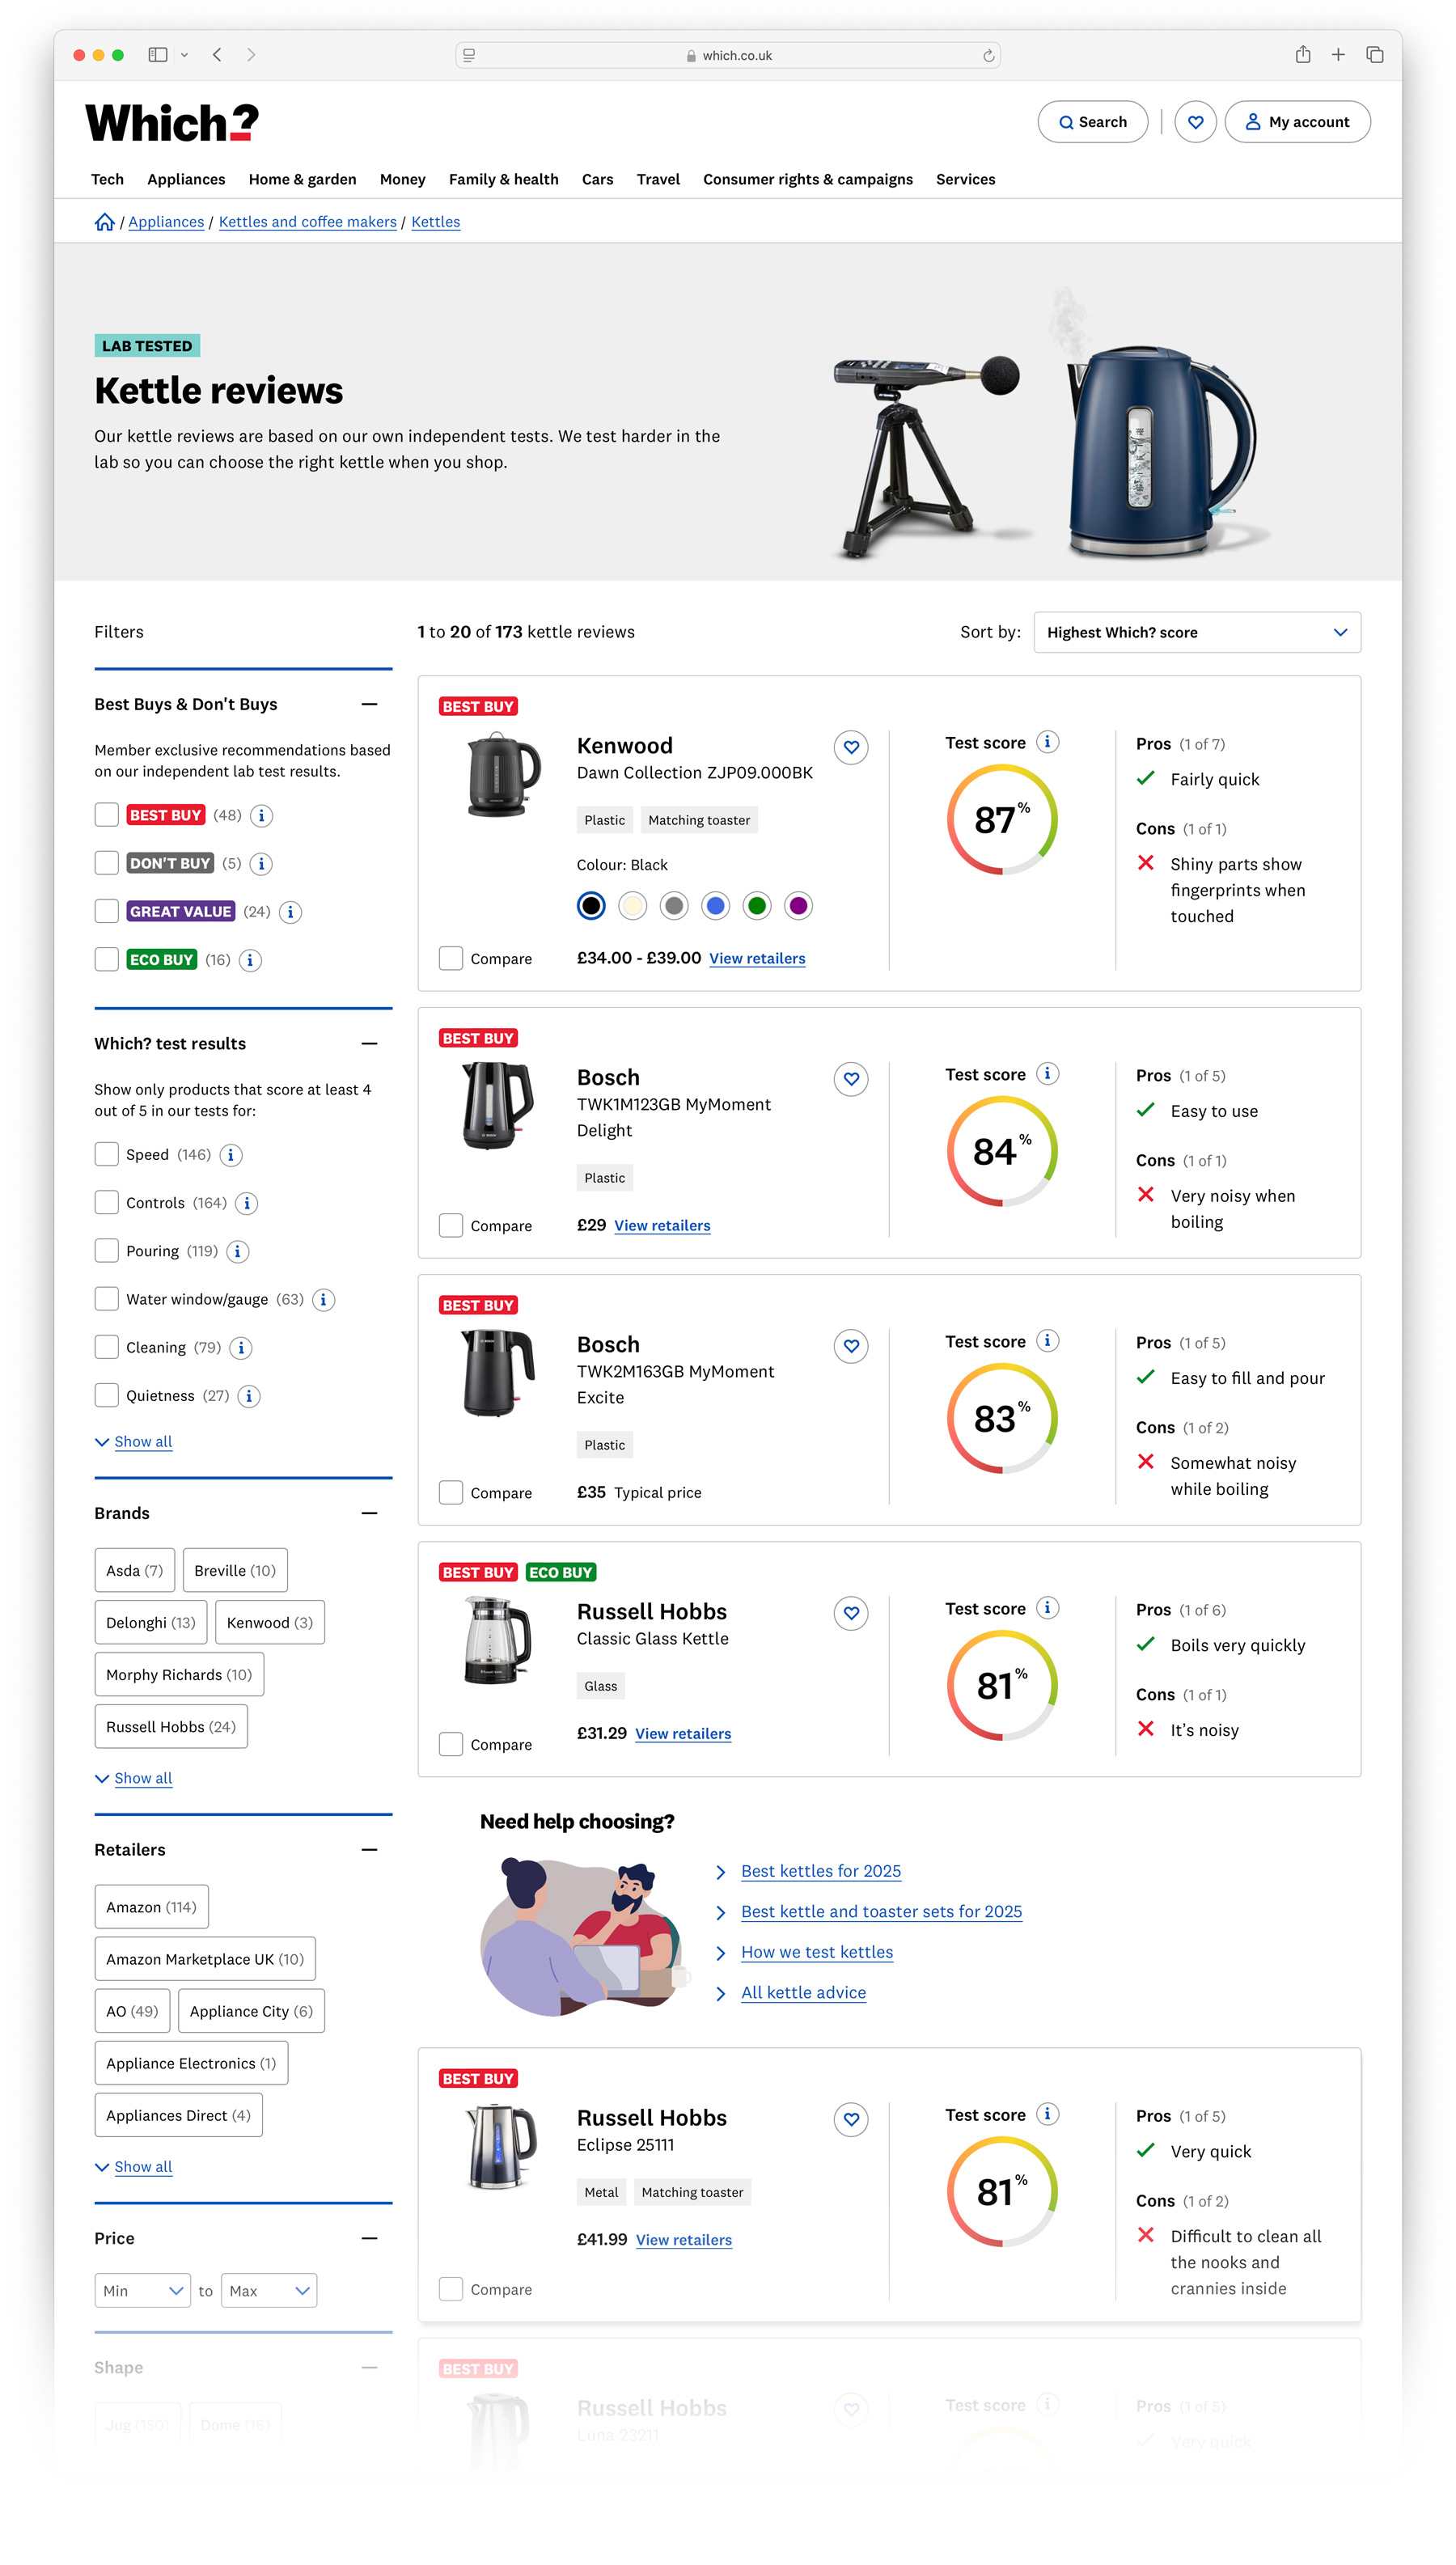Open Best kettles for 2025 link
This screenshot has height=2565, width=1456.
820,1871
